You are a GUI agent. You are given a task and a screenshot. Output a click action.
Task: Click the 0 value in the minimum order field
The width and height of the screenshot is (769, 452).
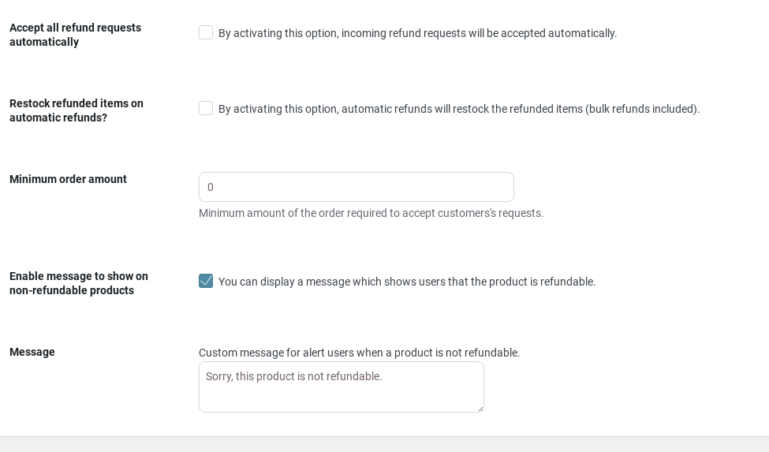pyautogui.click(x=210, y=187)
